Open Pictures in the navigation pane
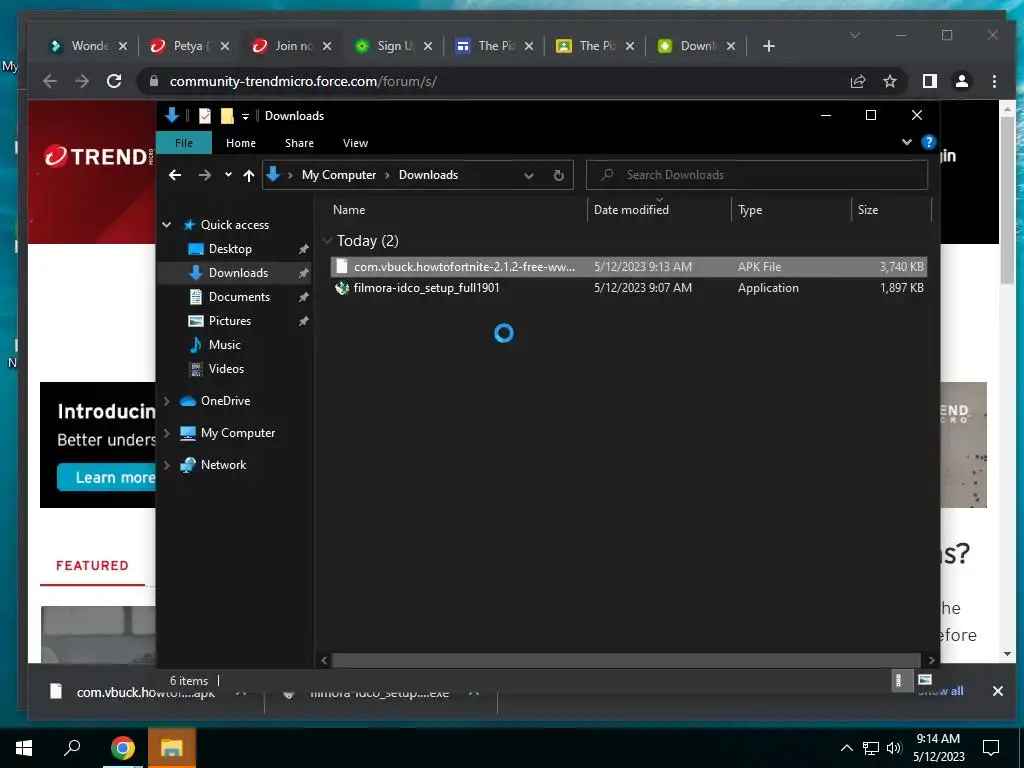 tap(229, 321)
